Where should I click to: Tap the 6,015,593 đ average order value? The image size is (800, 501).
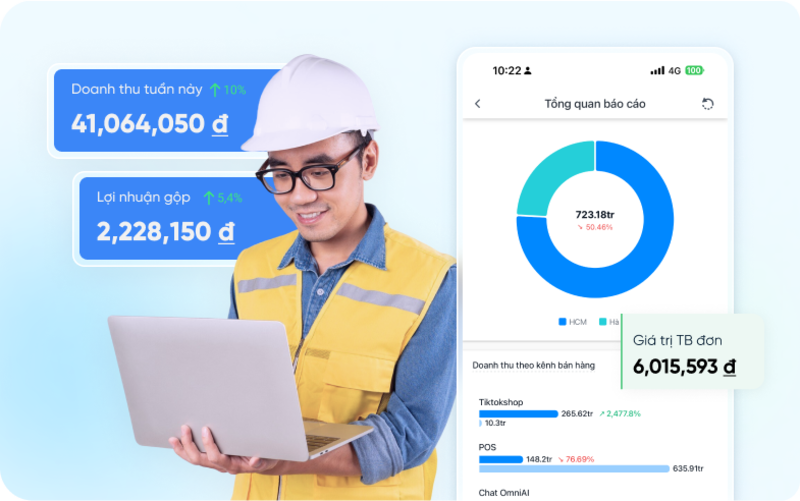pos(684,366)
